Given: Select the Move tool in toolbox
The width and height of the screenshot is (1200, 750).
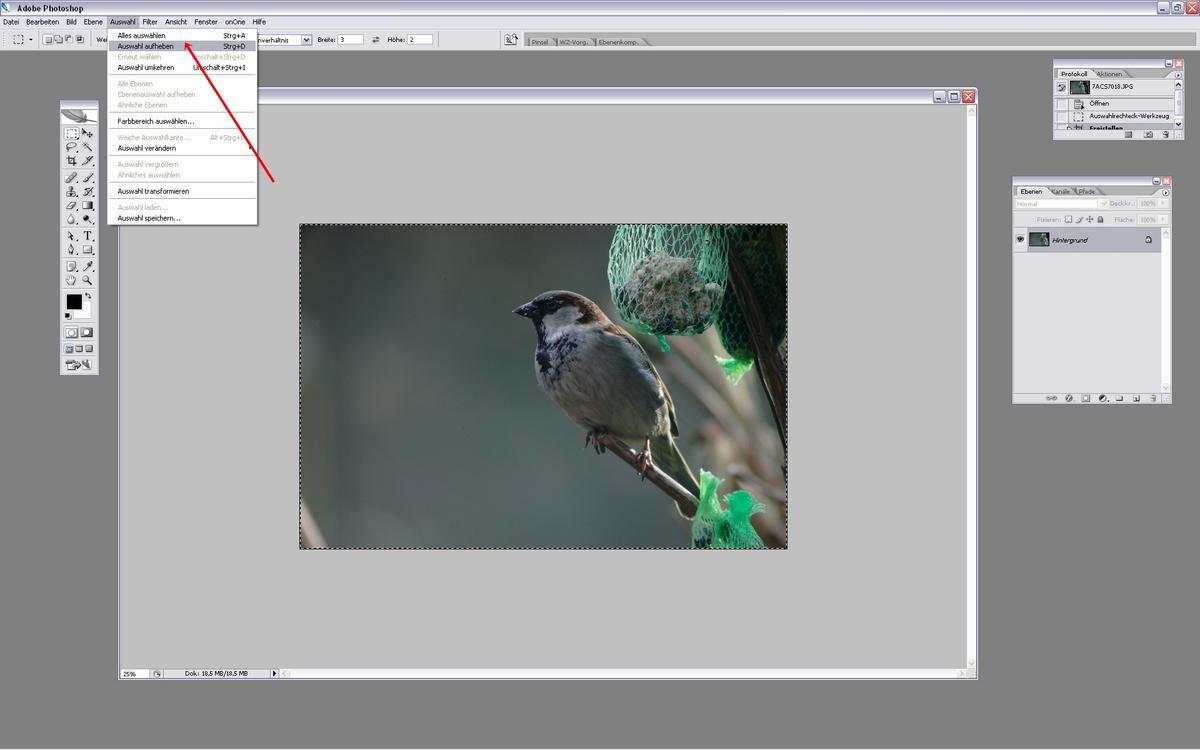Looking at the screenshot, I should tap(88, 133).
